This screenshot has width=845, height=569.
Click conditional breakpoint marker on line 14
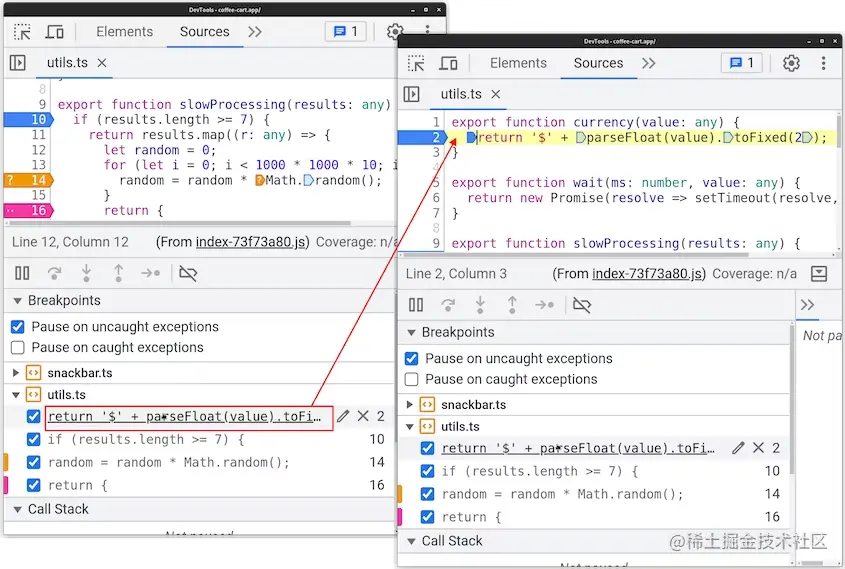[29, 180]
